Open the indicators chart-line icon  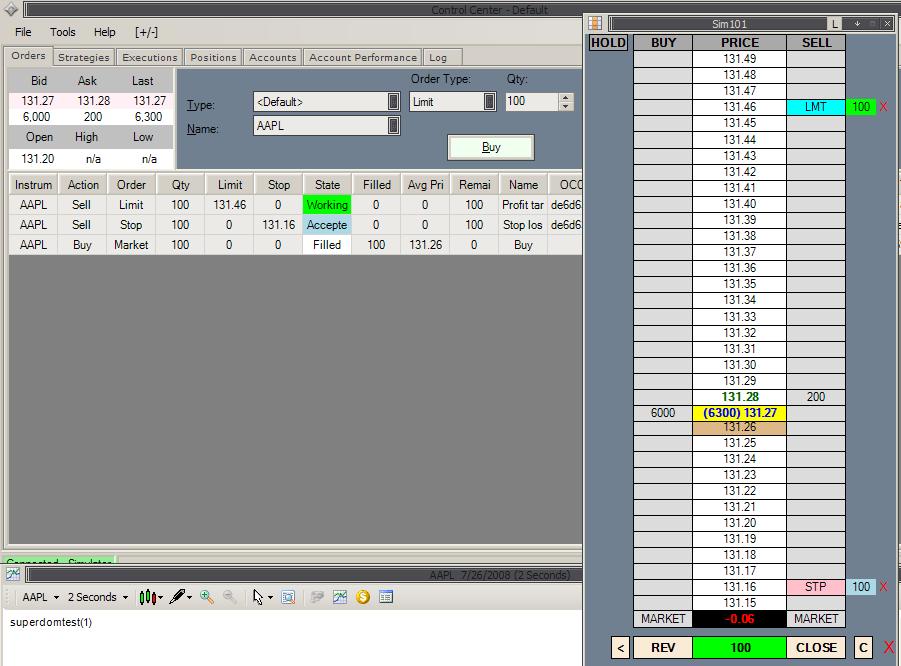pyautogui.click(x=340, y=597)
